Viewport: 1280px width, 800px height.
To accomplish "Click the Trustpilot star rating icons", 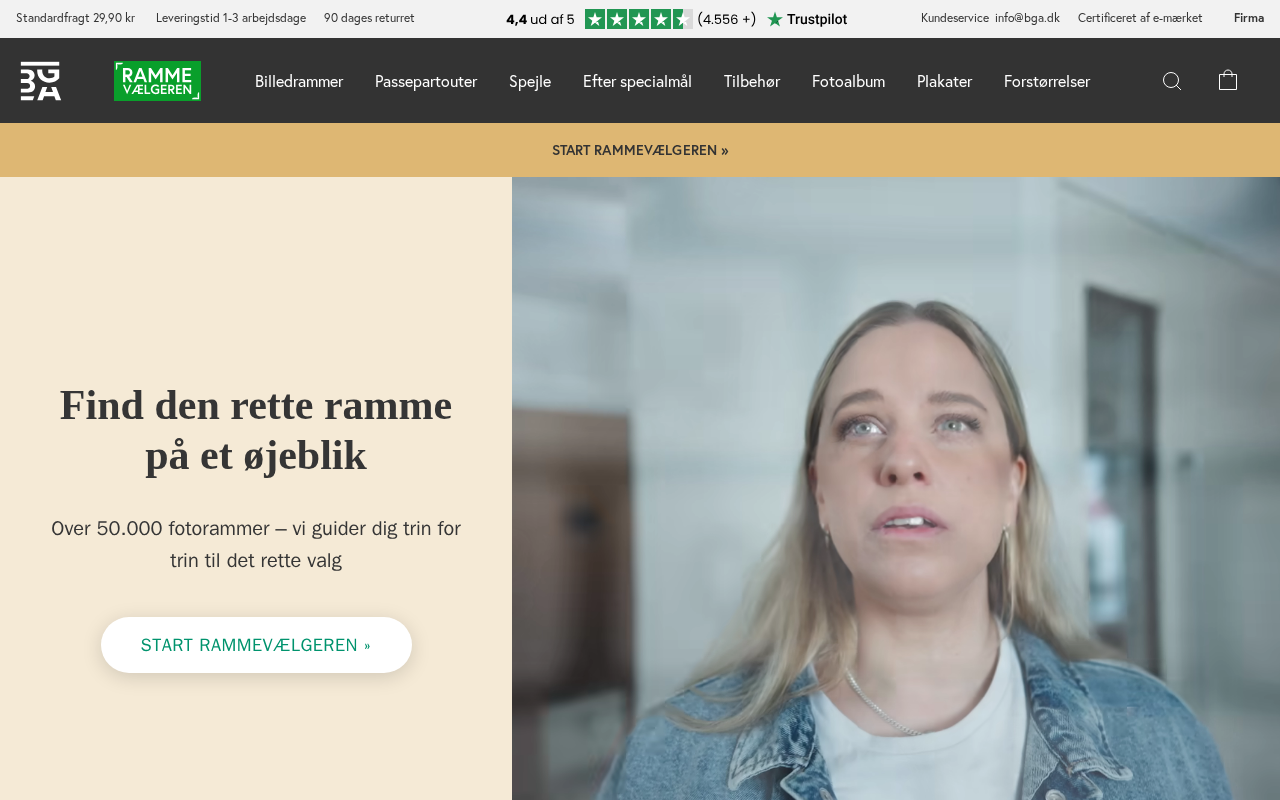I will (638, 19).
